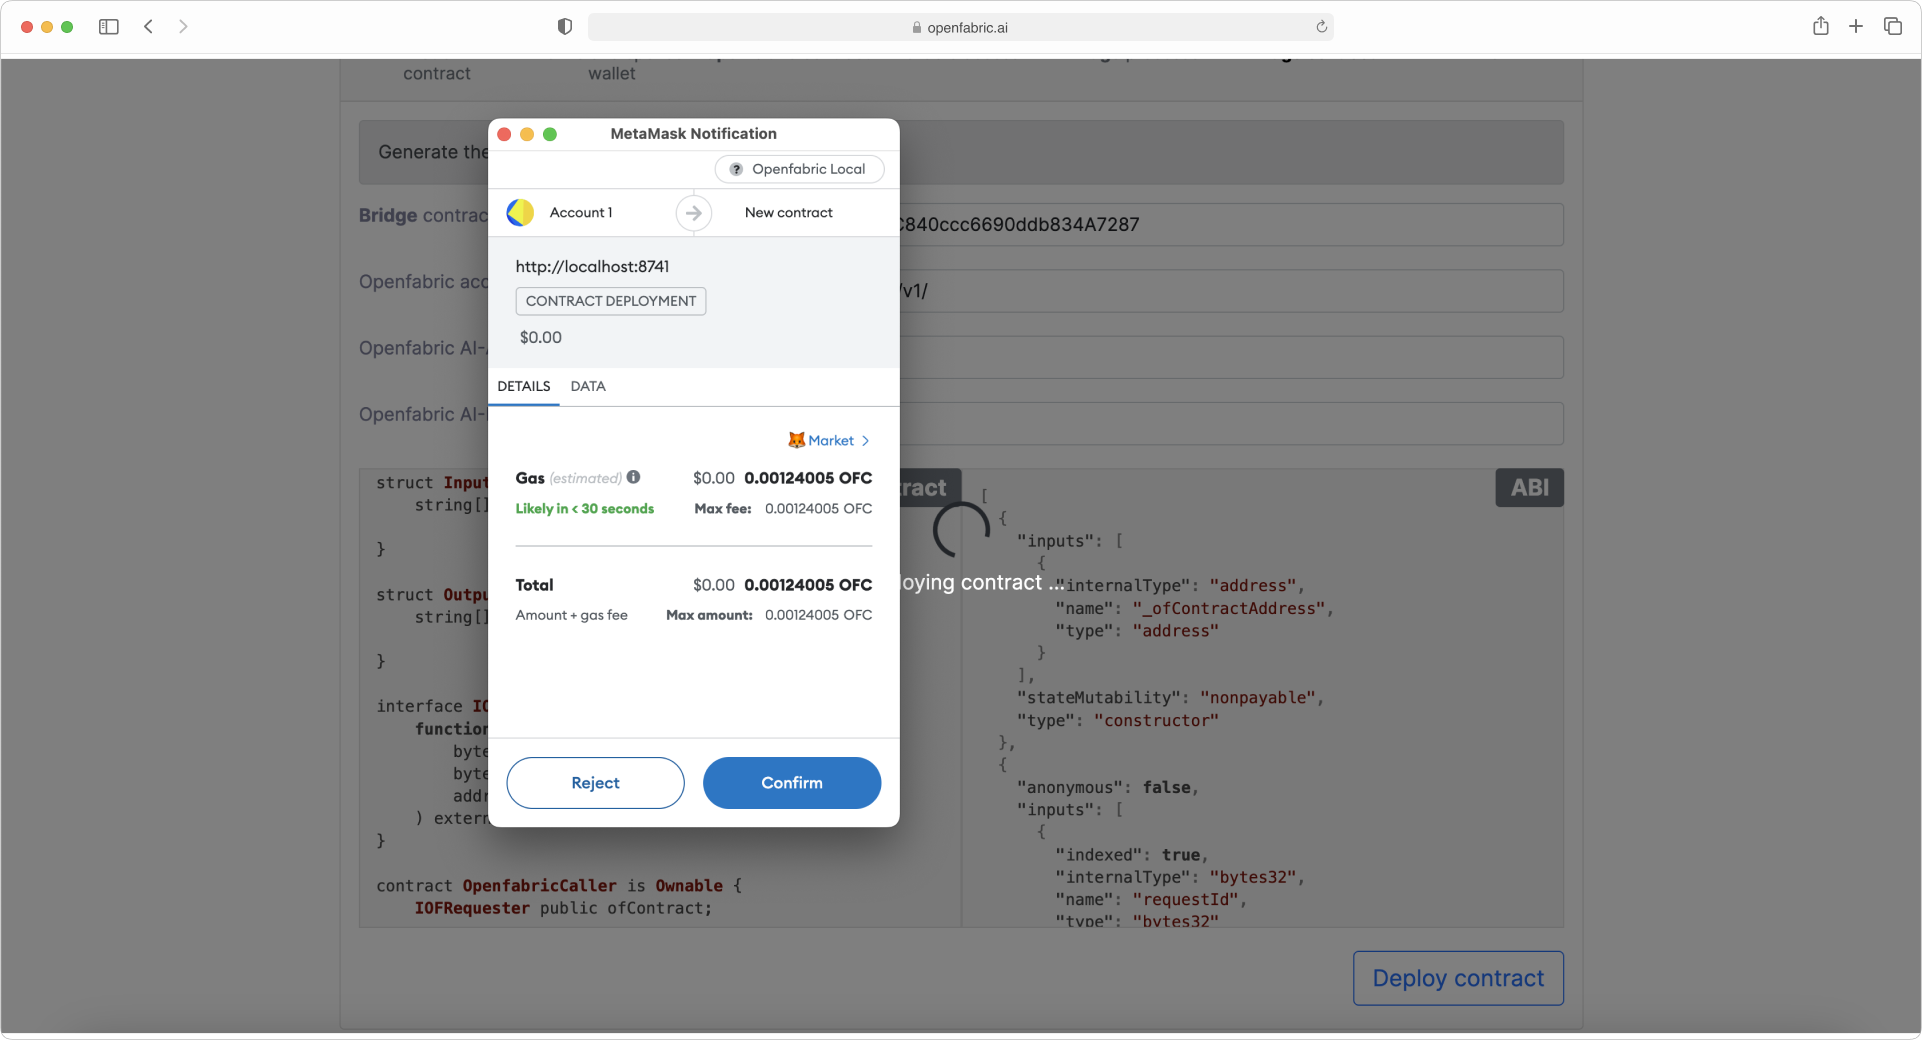Click the New contract recipient label
This screenshot has width=1922, height=1040.
pyautogui.click(x=789, y=212)
